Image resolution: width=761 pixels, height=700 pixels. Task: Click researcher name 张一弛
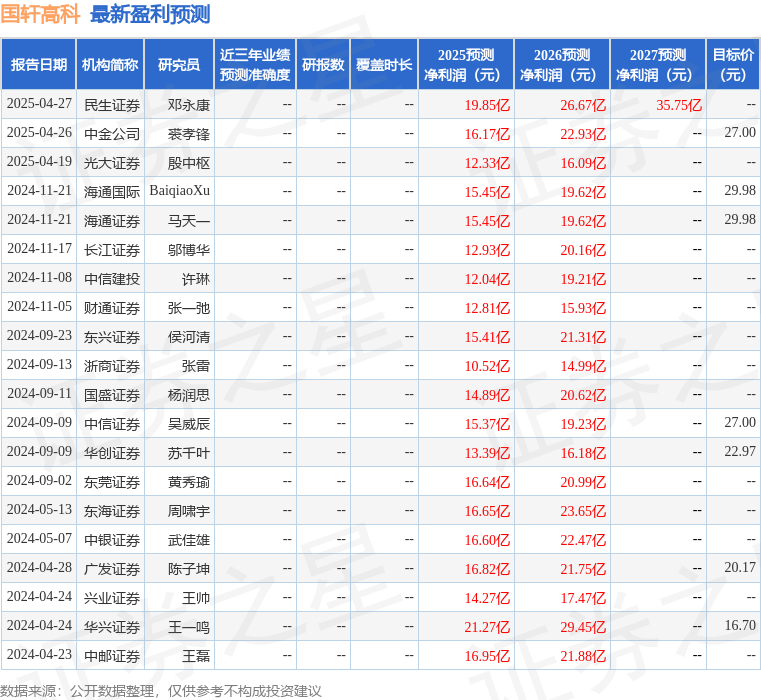(189, 308)
